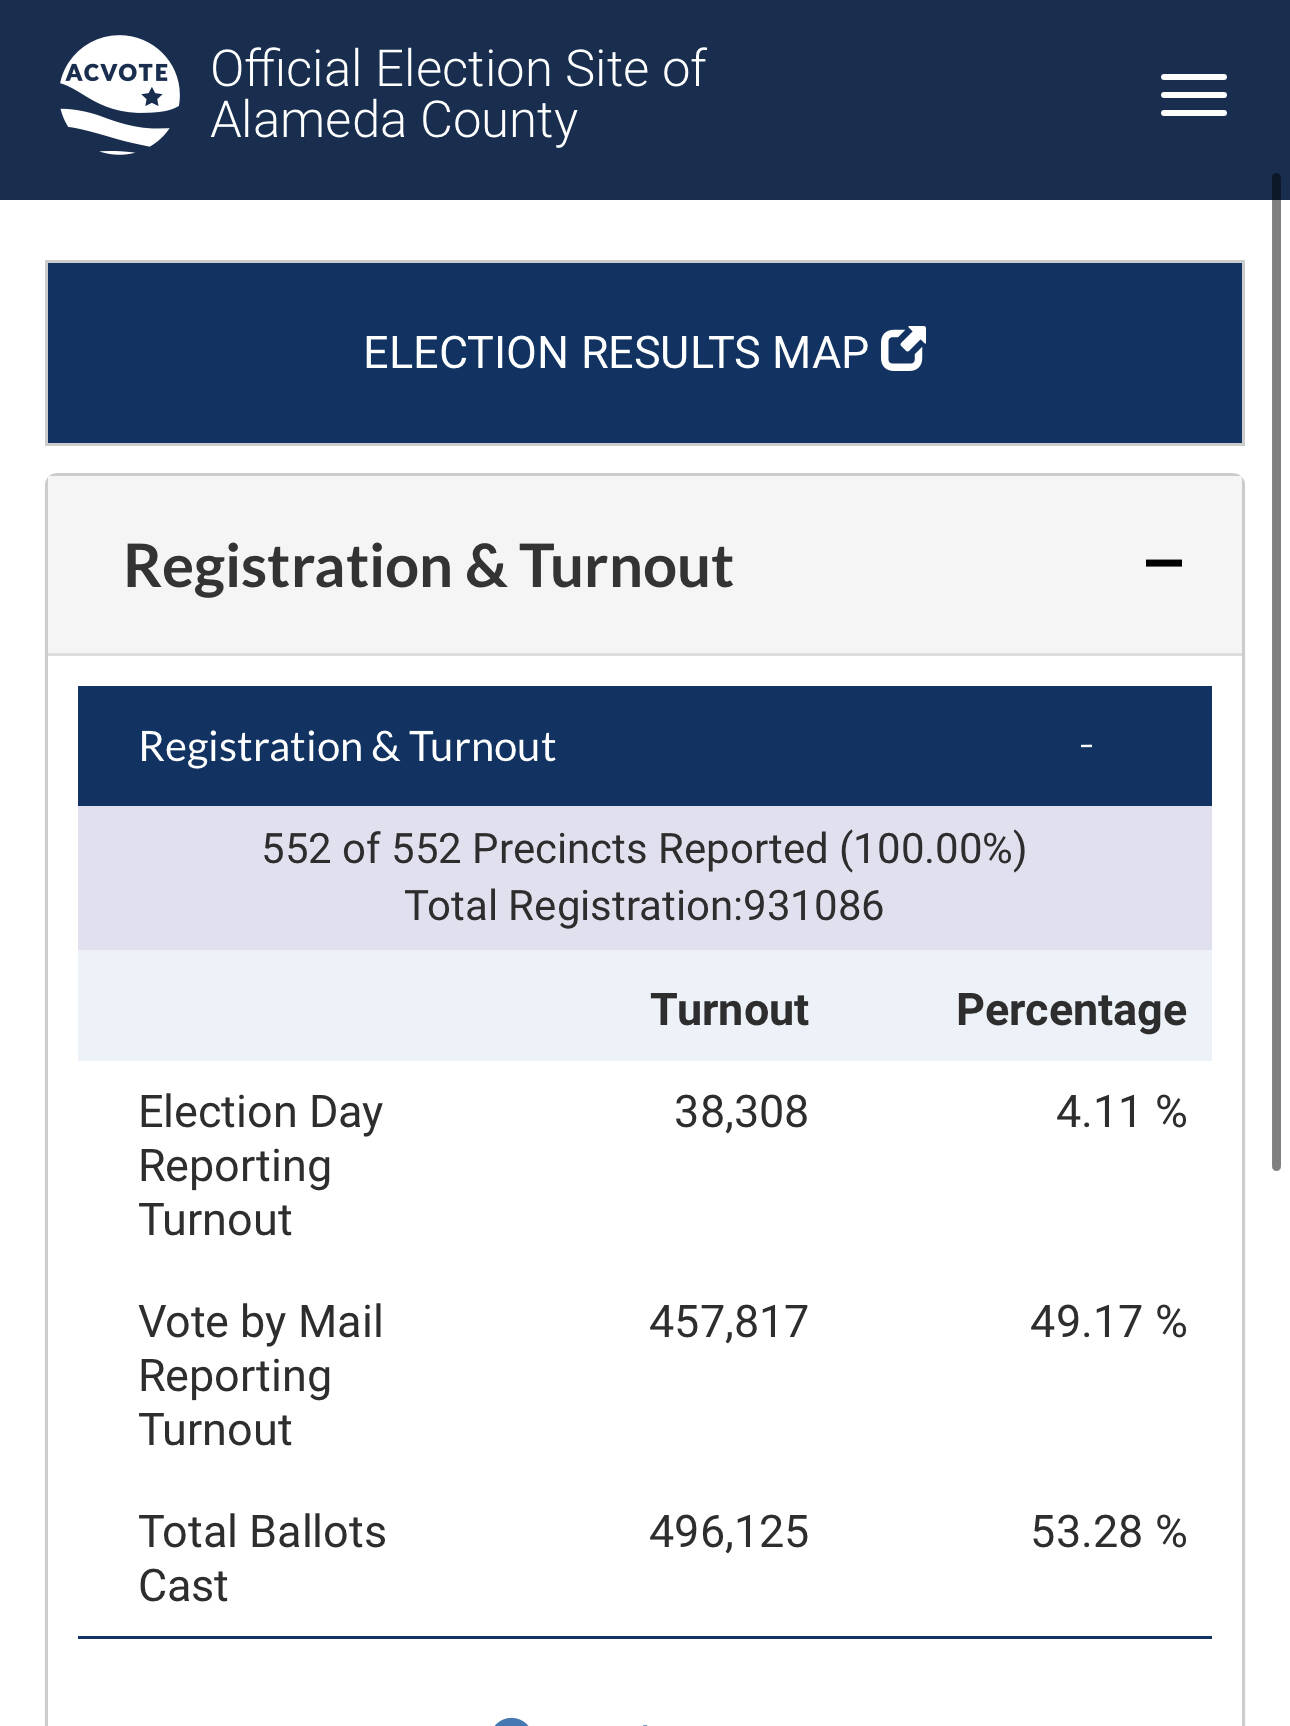Click the 457,817 vote by mail value
The width and height of the screenshot is (1290, 1726).
(x=729, y=1322)
